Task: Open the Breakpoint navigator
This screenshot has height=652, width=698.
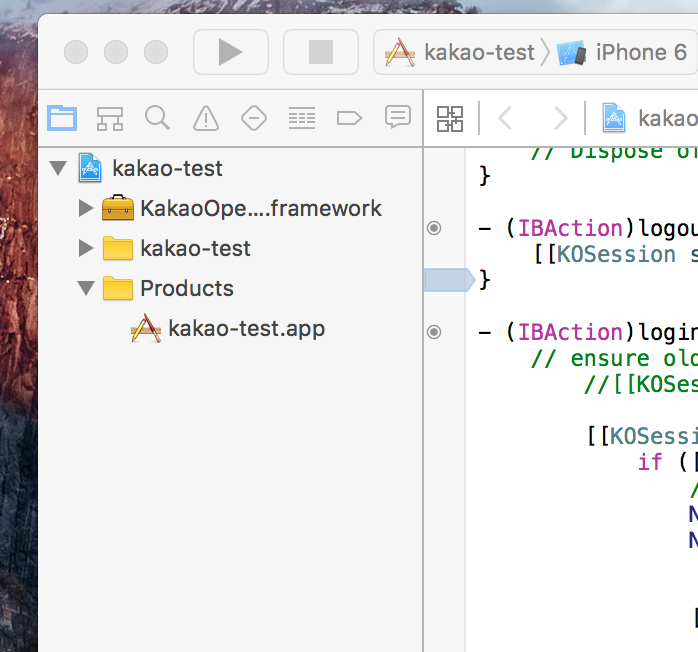Action: [x=349, y=118]
